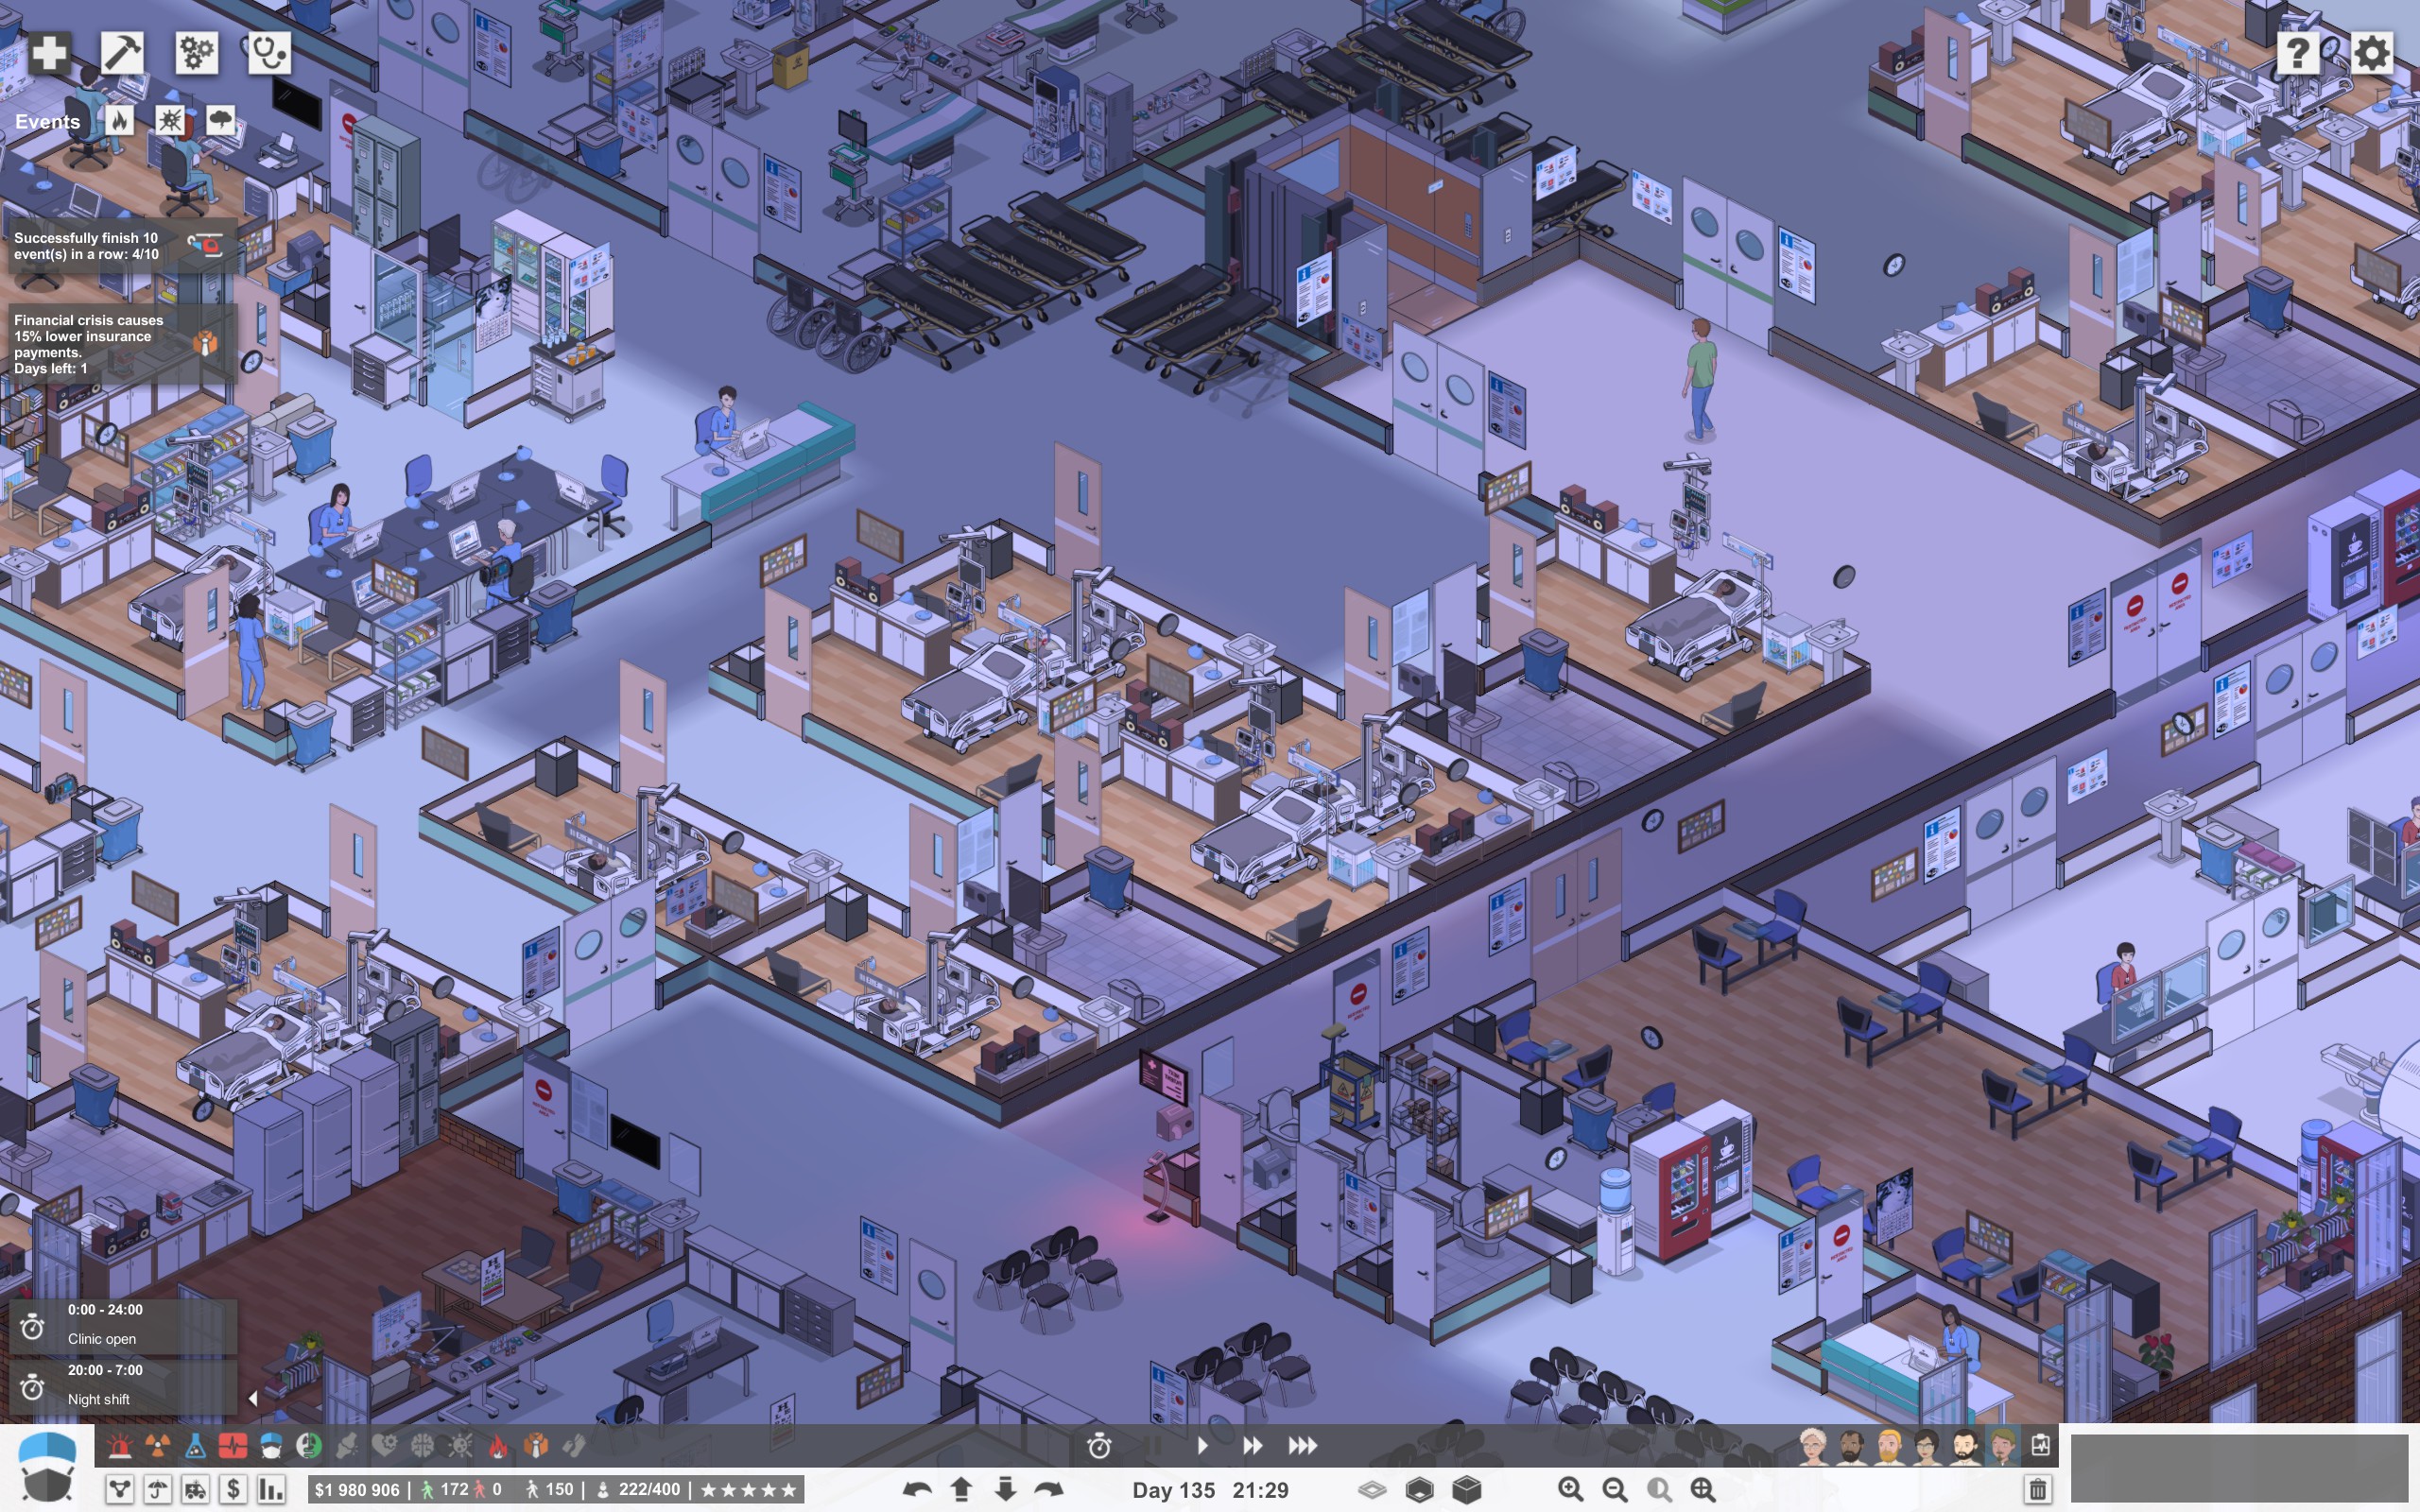Screen dimensions: 2420x1512
Task: Select the surgeon mask department
Action: coord(271,1445)
